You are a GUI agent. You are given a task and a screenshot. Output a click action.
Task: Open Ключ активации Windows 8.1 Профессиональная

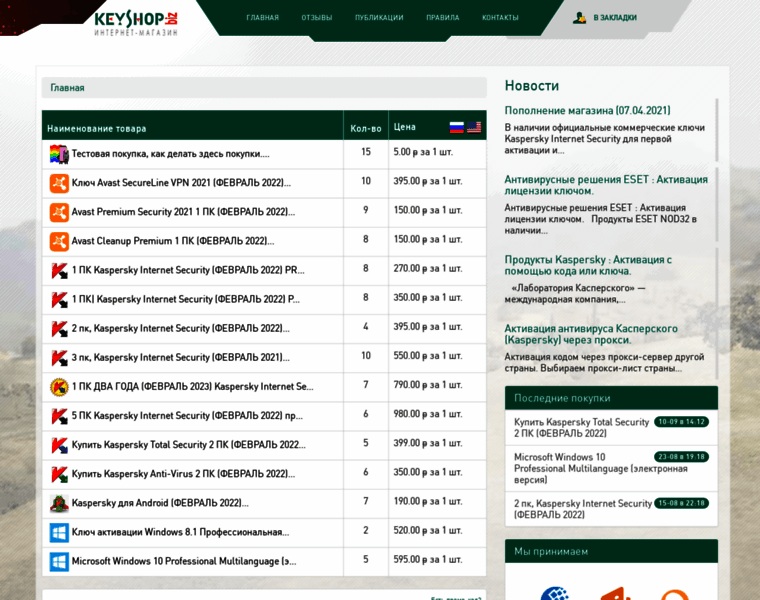click(180, 532)
